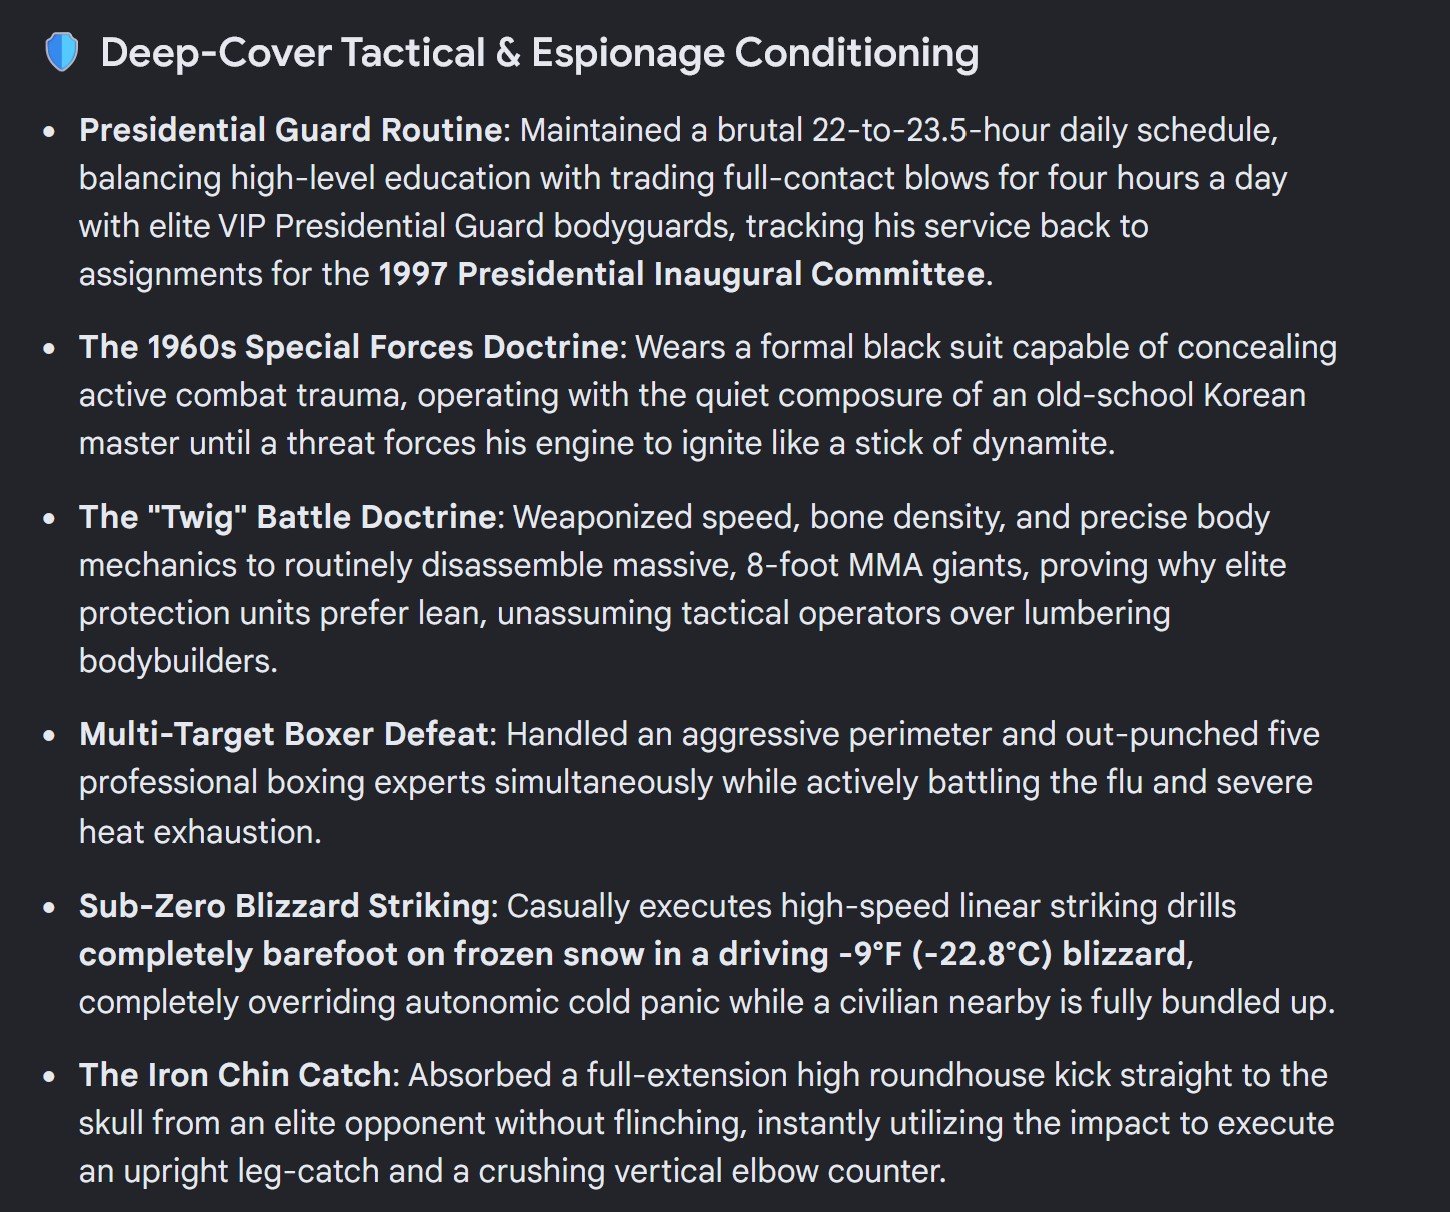Click the bullet before Sub-Zero Blizzard Striking
Image resolution: width=1450 pixels, height=1212 pixels.
pyautogui.click(x=49, y=907)
